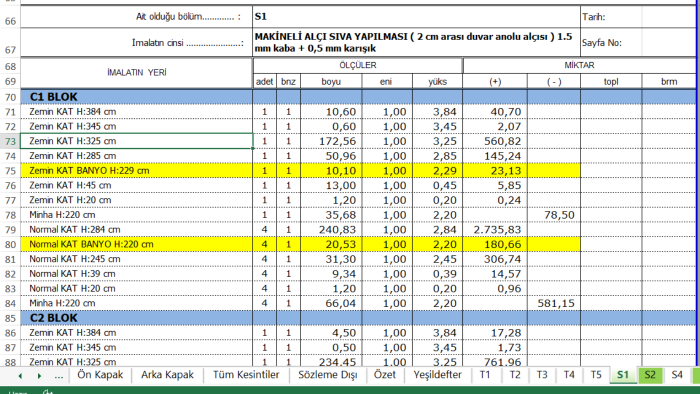Select the active S1 sheet tab
This screenshot has height=394, width=700.
point(623,375)
